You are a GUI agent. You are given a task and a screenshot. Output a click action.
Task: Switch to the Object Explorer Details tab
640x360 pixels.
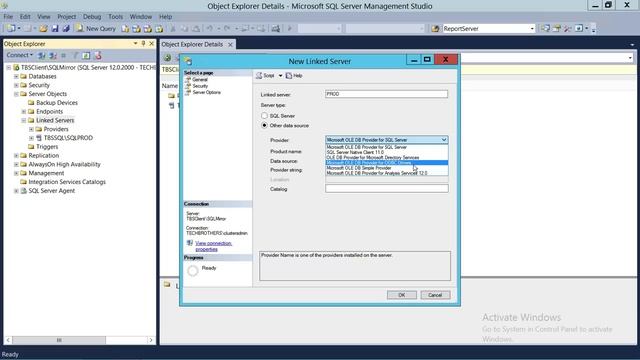click(192, 44)
